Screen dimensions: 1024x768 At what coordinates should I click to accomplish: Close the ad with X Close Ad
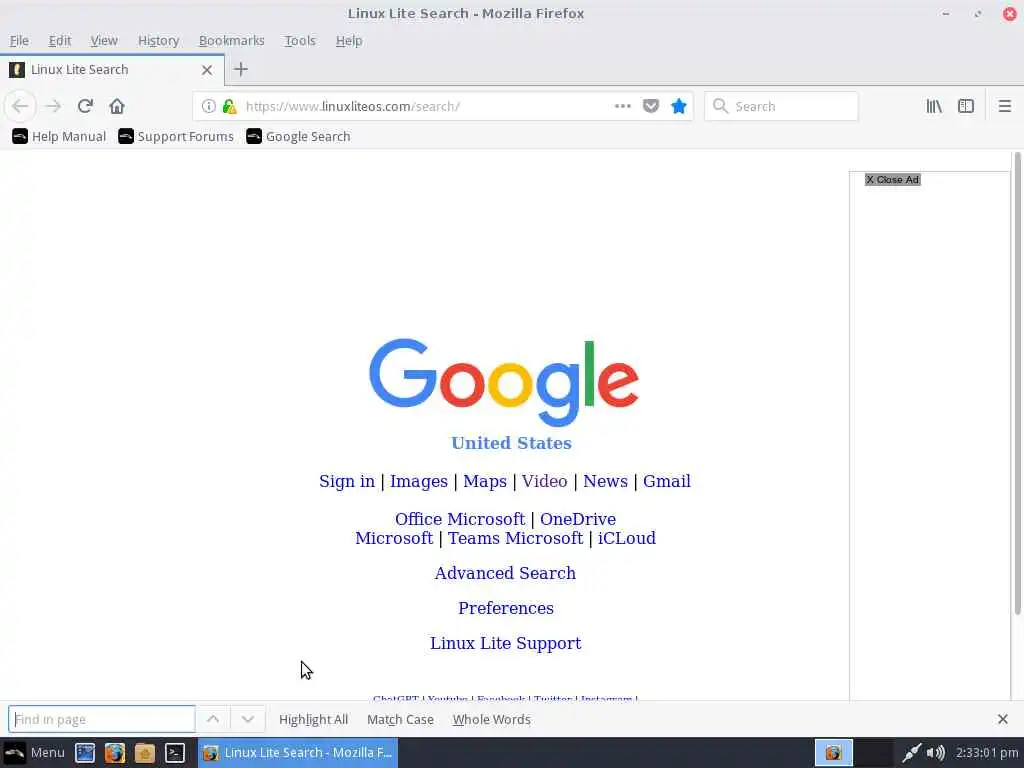pos(893,180)
